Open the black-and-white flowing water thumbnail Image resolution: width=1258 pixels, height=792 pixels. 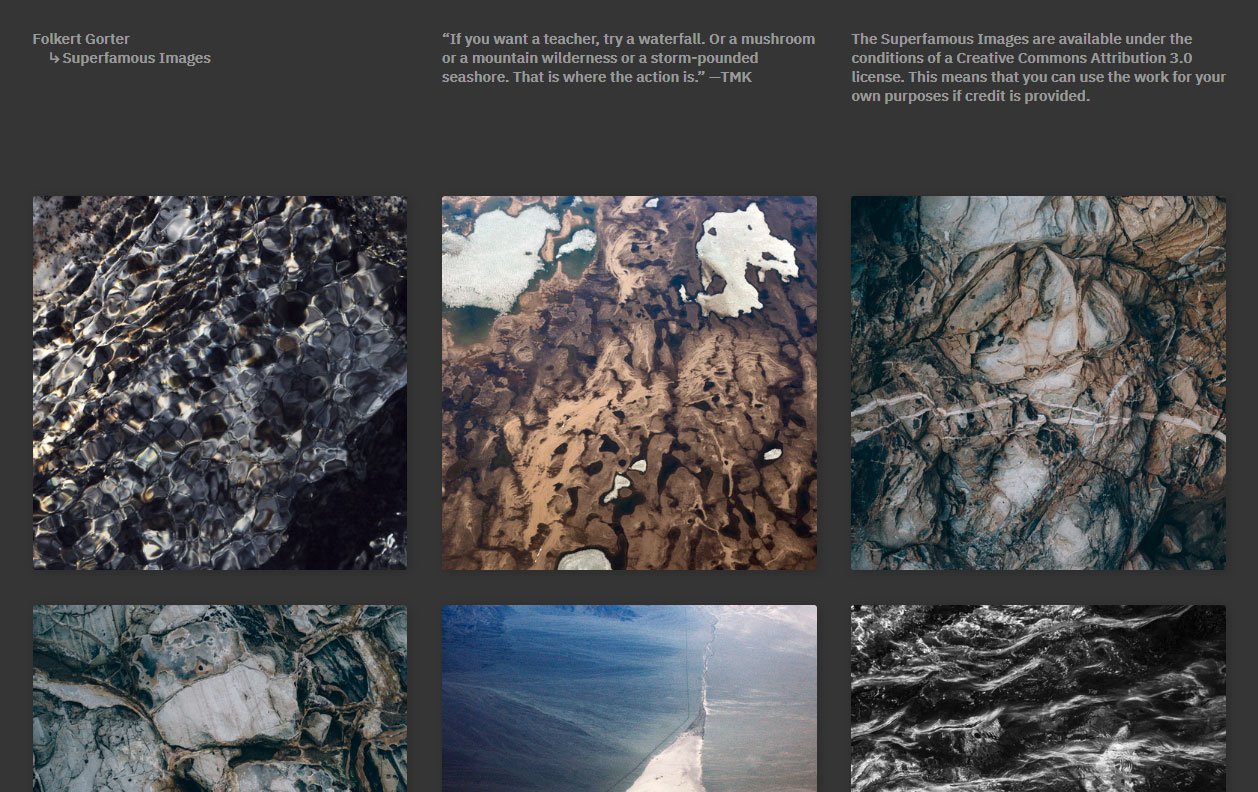point(1038,698)
